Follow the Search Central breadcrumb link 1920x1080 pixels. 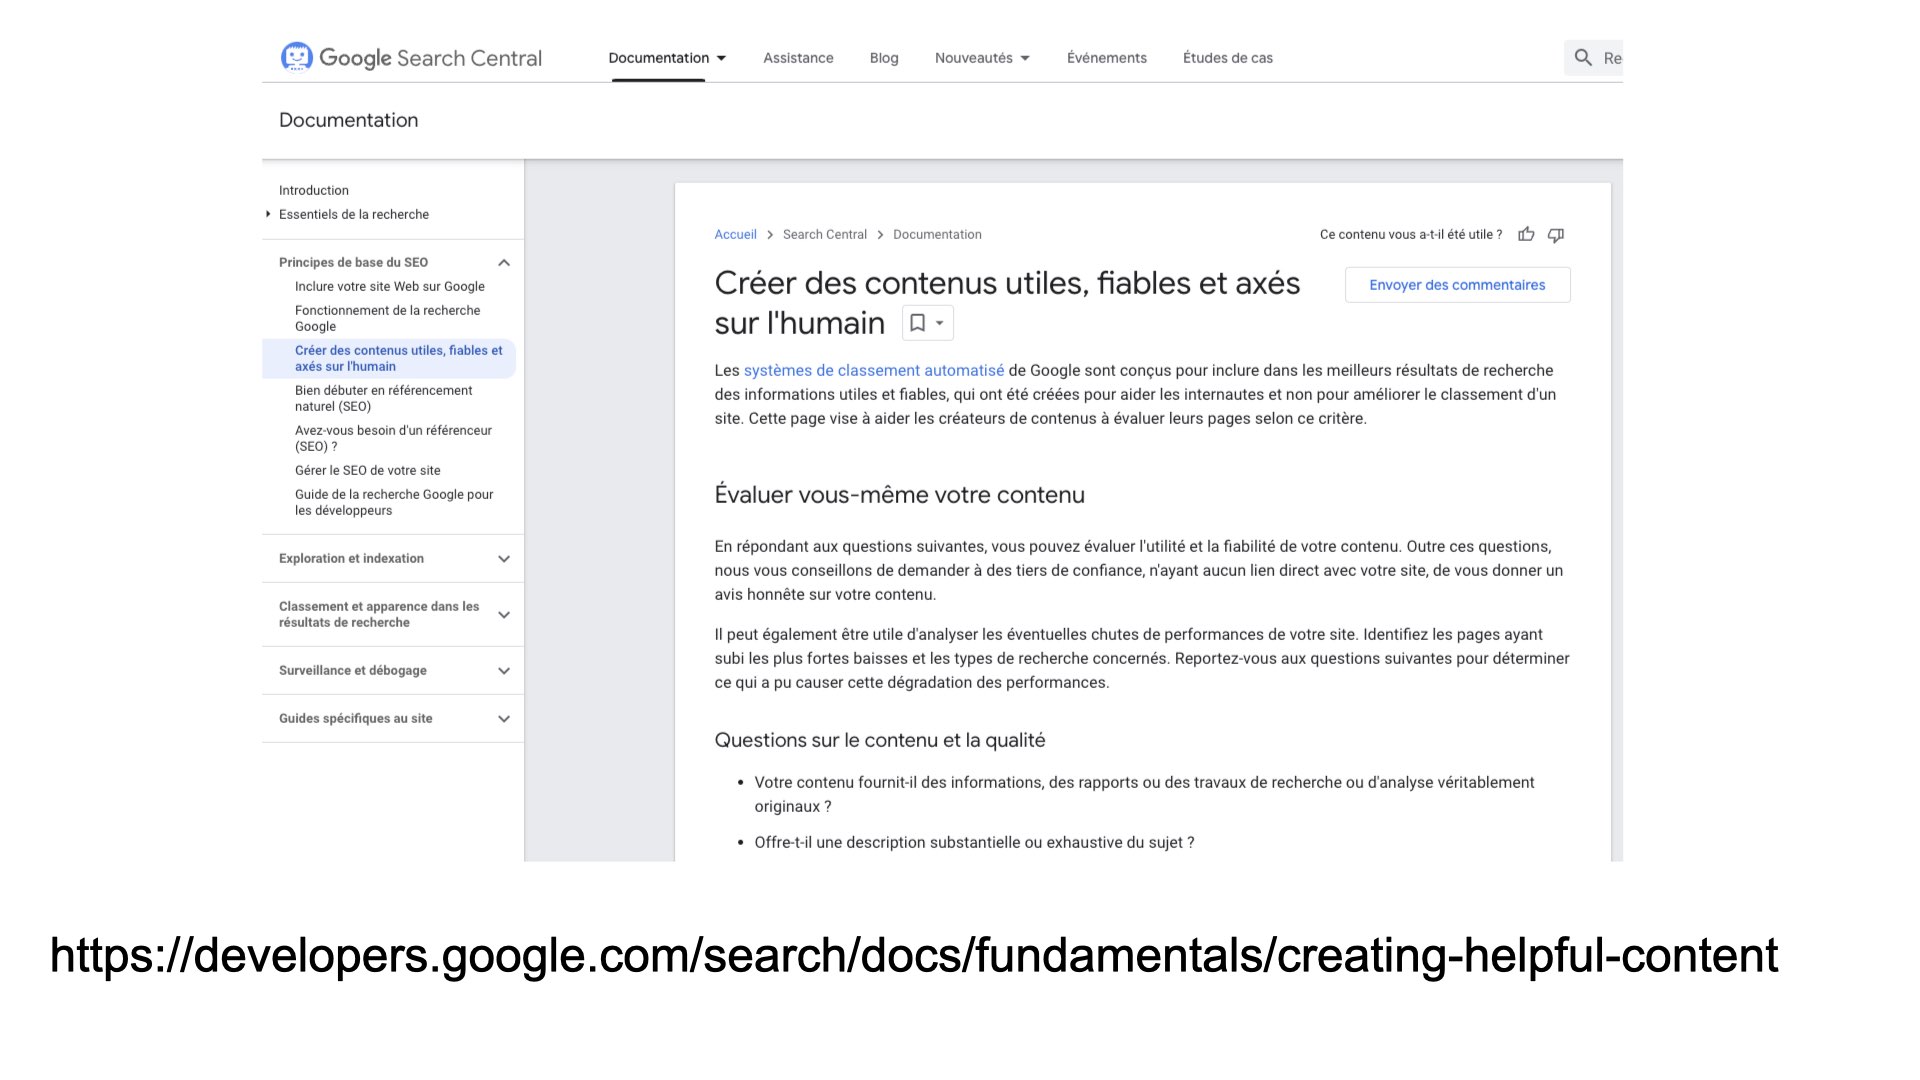click(825, 234)
